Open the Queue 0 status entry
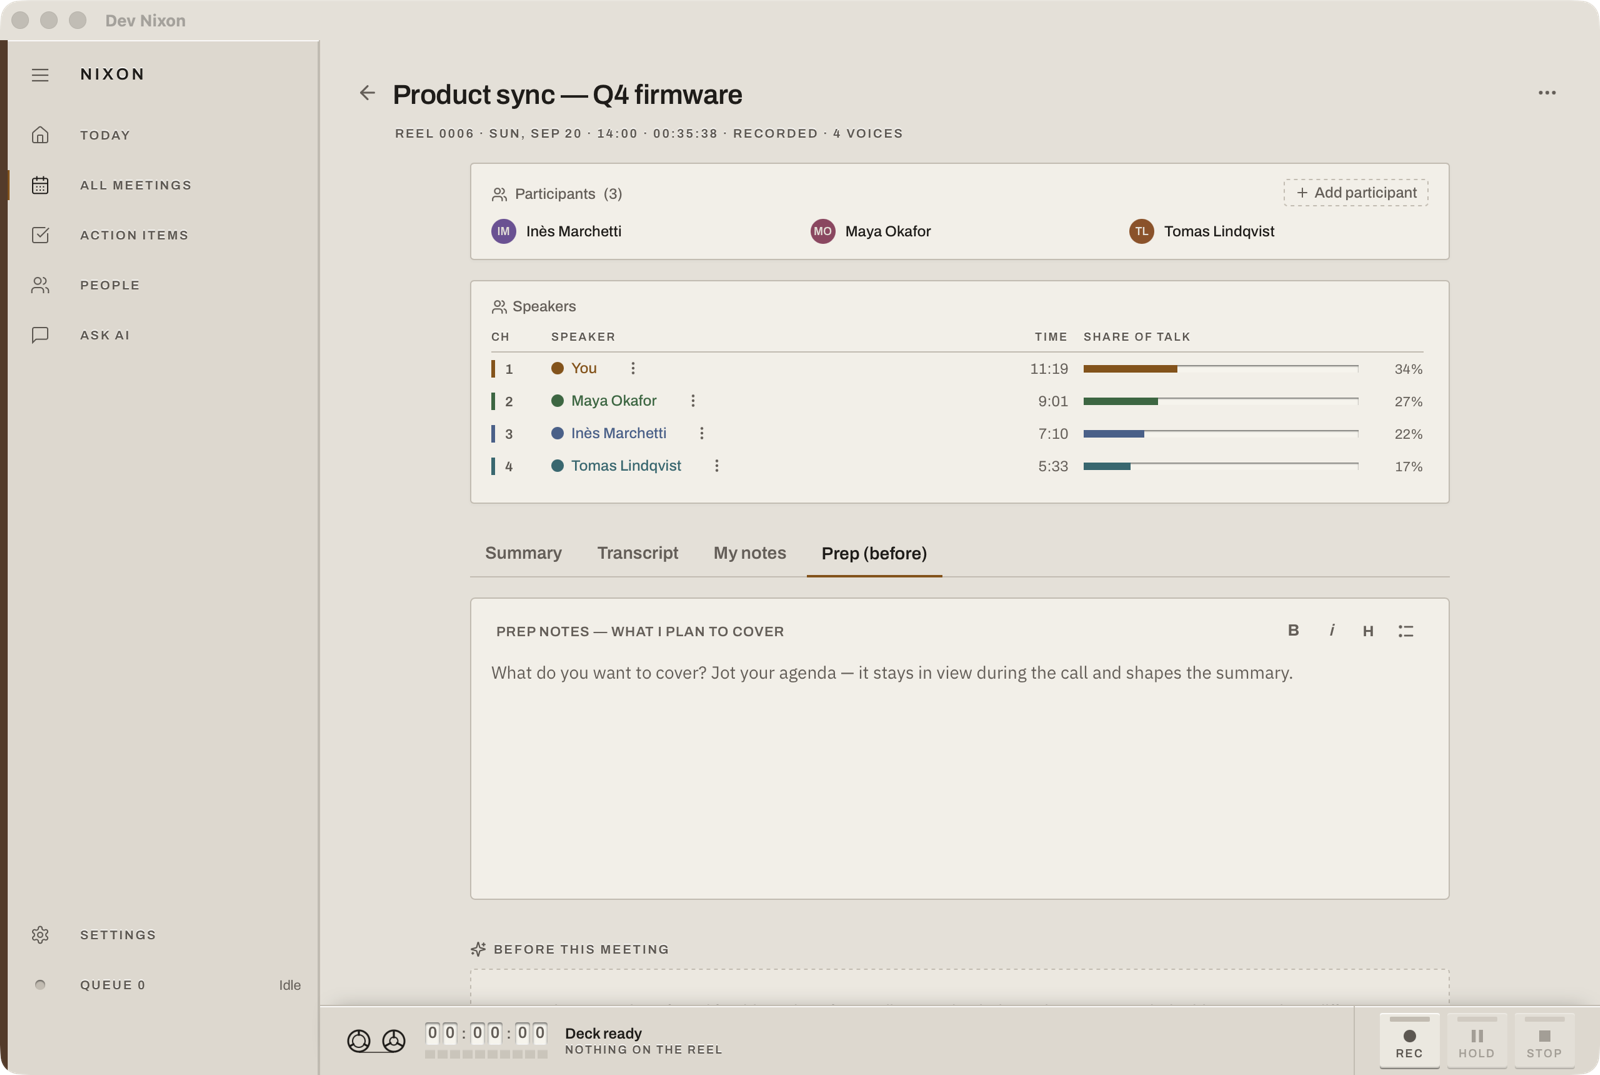This screenshot has width=1600, height=1075. [x=165, y=985]
